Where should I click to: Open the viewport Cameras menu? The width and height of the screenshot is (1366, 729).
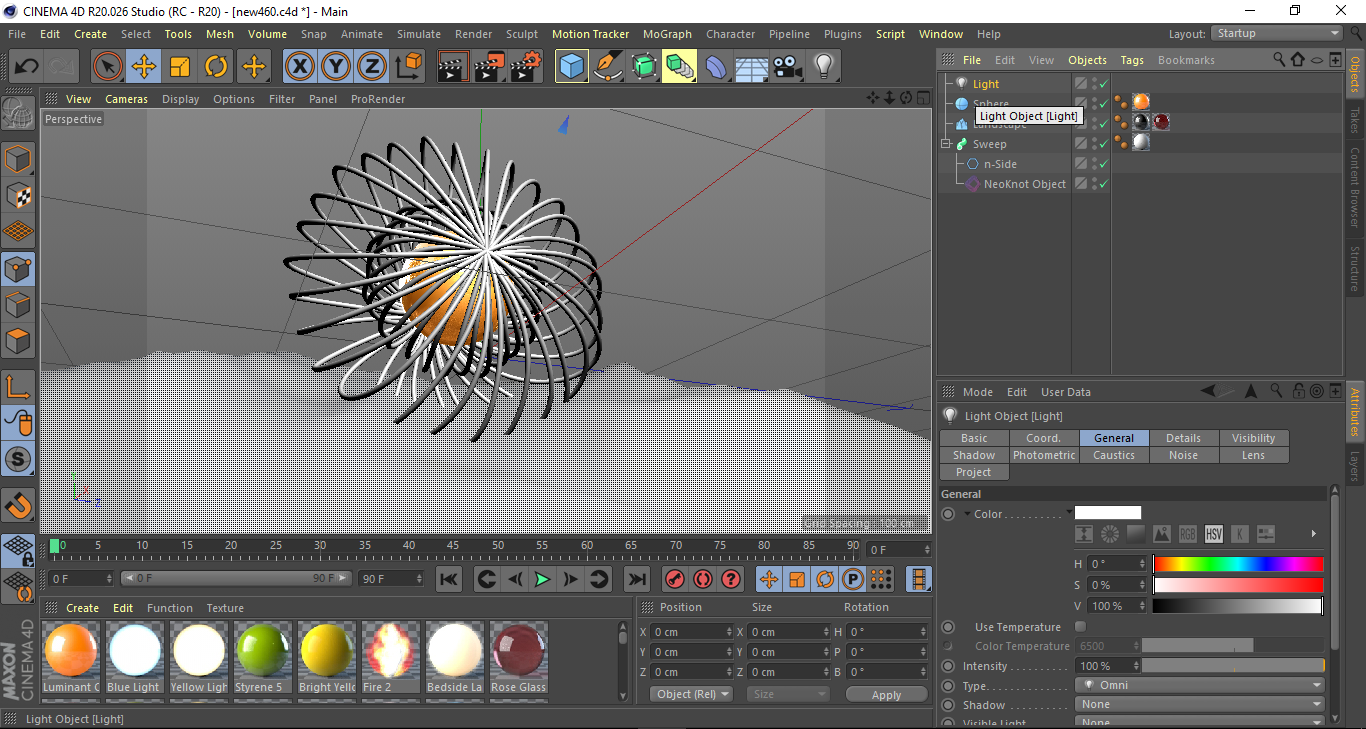point(127,99)
